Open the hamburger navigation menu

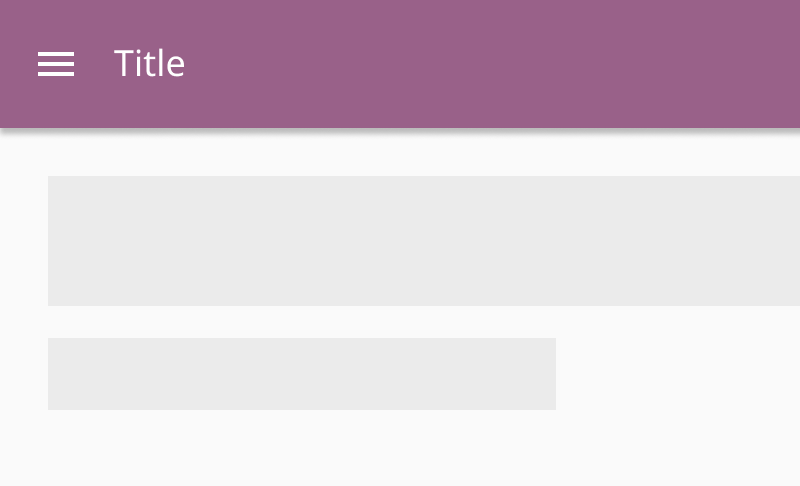click(x=56, y=64)
